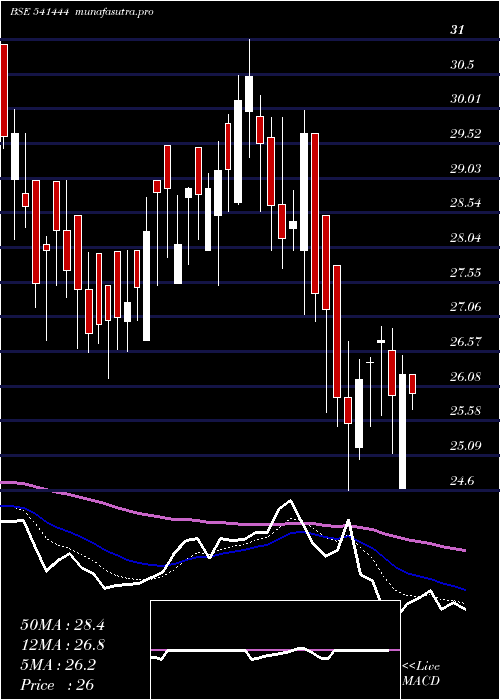500x700 pixels.
Task: Click the 25.58 price axis label
Action: [465, 411]
